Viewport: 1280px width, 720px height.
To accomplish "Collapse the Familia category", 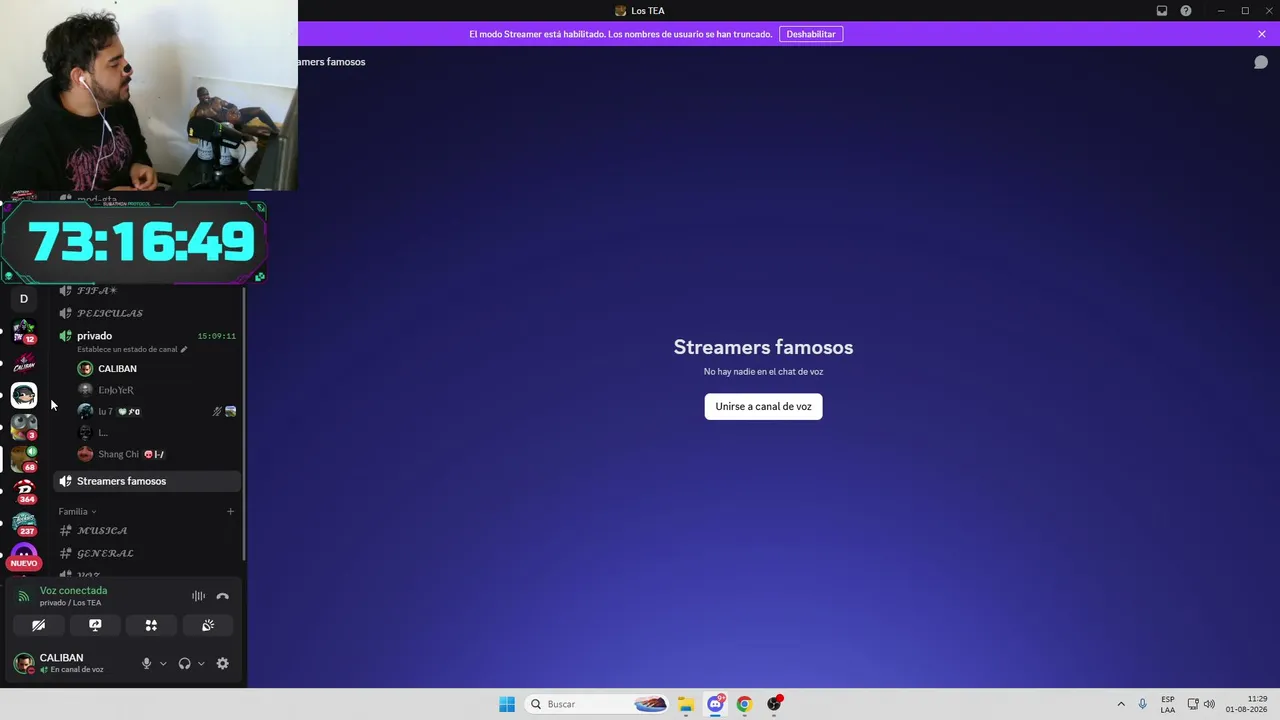I will pyautogui.click(x=77, y=511).
